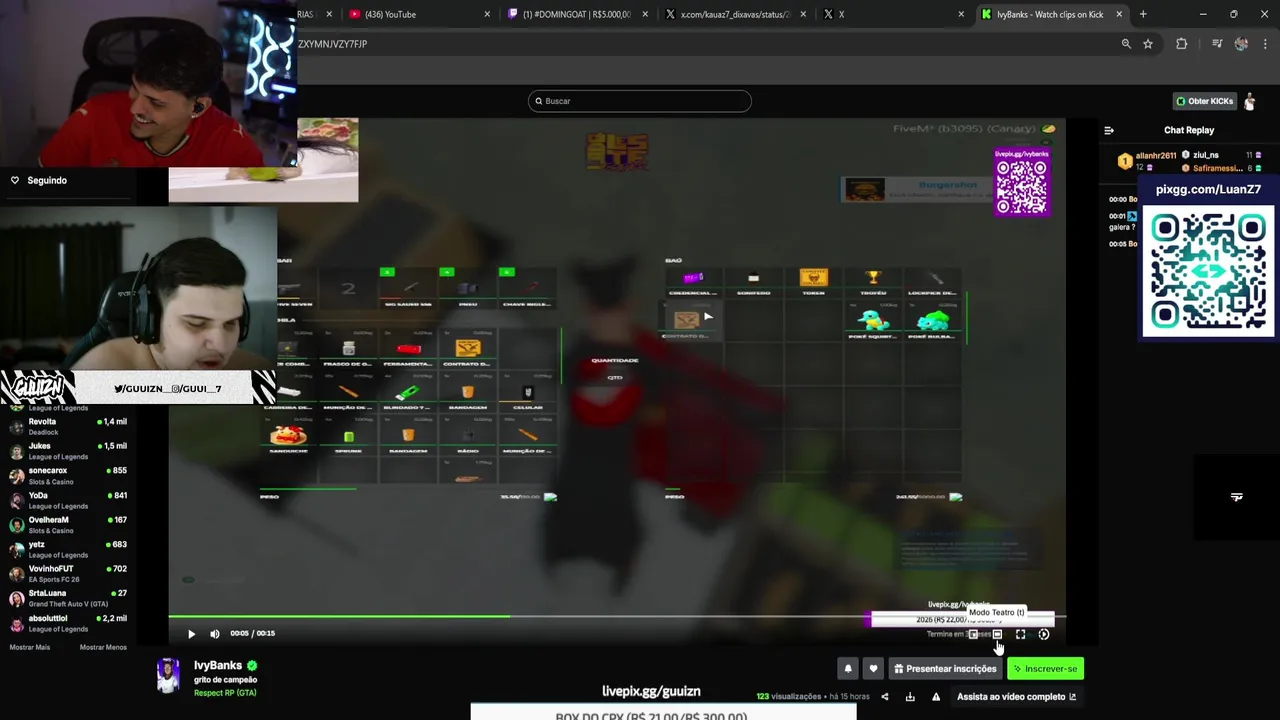This screenshot has height=720, width=1280.
Task: Open playback speed settings icon
Action: pyautogui.click(x=1044, y=634)
